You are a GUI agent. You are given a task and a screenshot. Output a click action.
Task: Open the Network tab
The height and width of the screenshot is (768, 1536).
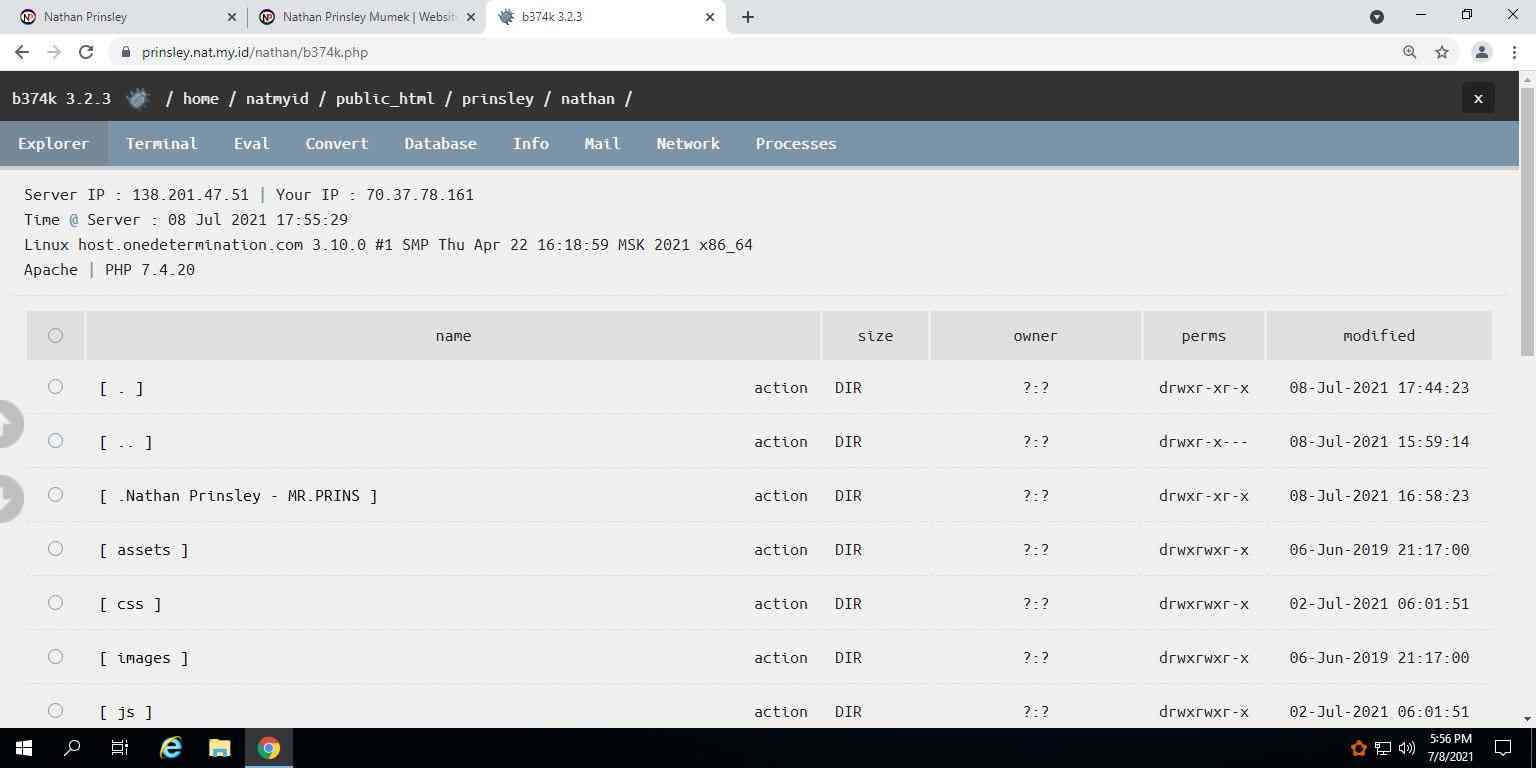(x=688, y=143)
